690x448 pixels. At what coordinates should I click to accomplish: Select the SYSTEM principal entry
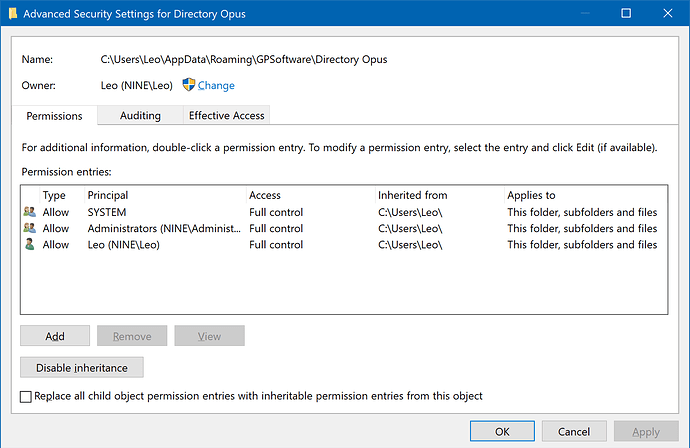(107, 212)
